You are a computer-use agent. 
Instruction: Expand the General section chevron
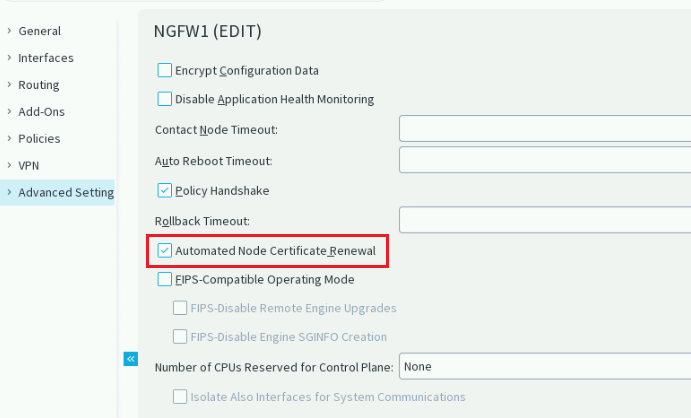10,31
